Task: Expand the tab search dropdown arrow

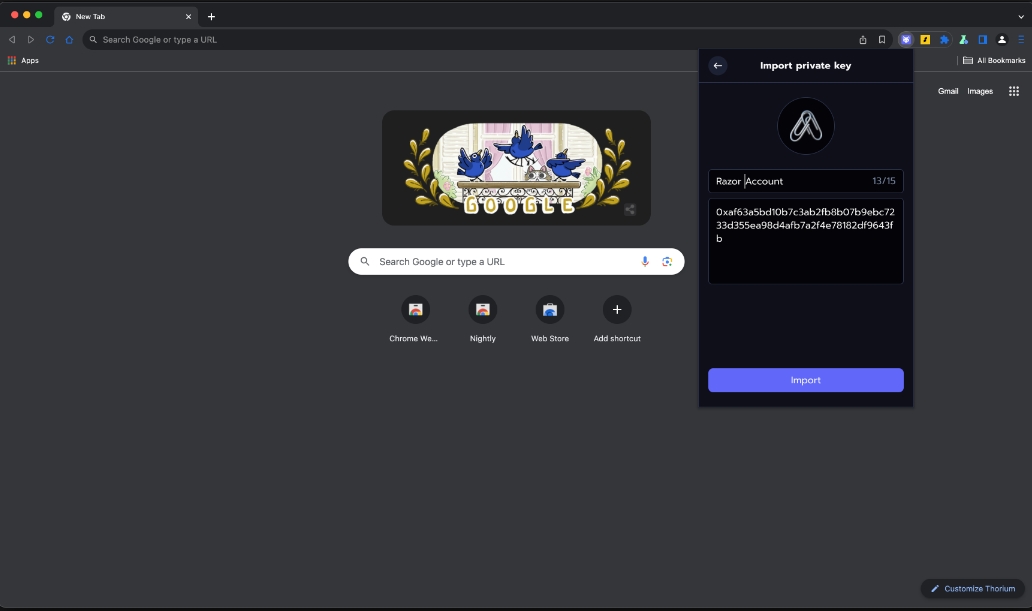Action: (x=1021, y=16)
